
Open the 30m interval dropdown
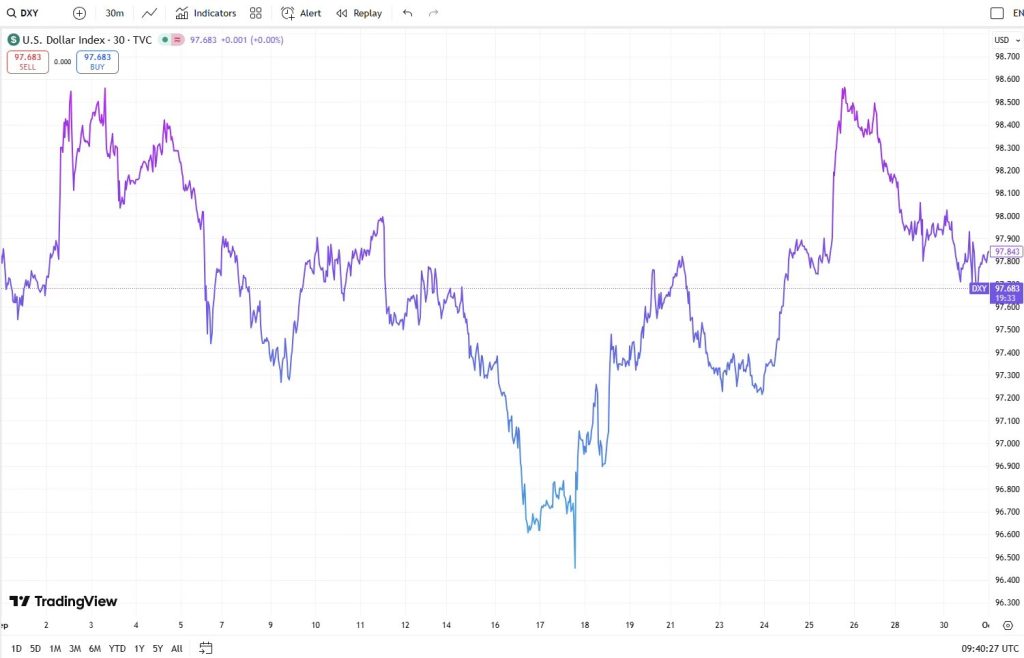115,13
